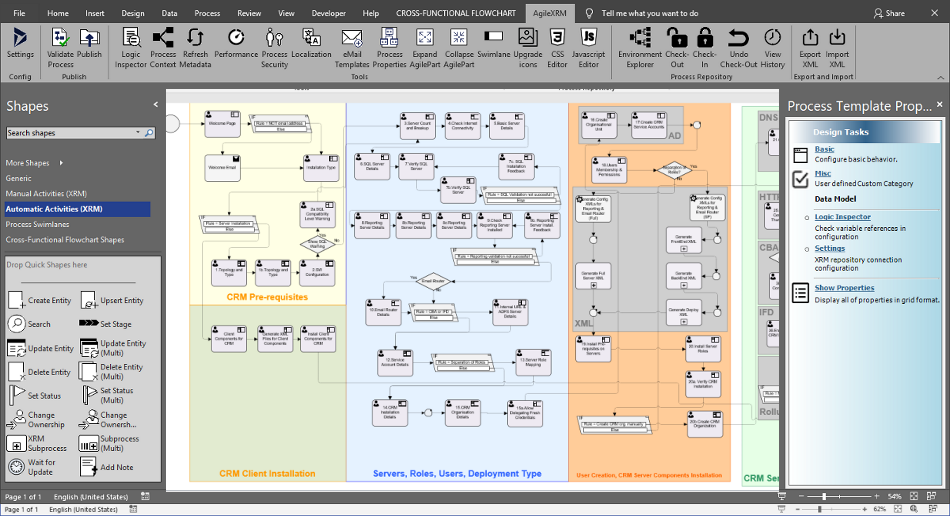Open the File menu
Image resolution: width=950 pixels, height=516 pixels.
[x=19, y=13]
